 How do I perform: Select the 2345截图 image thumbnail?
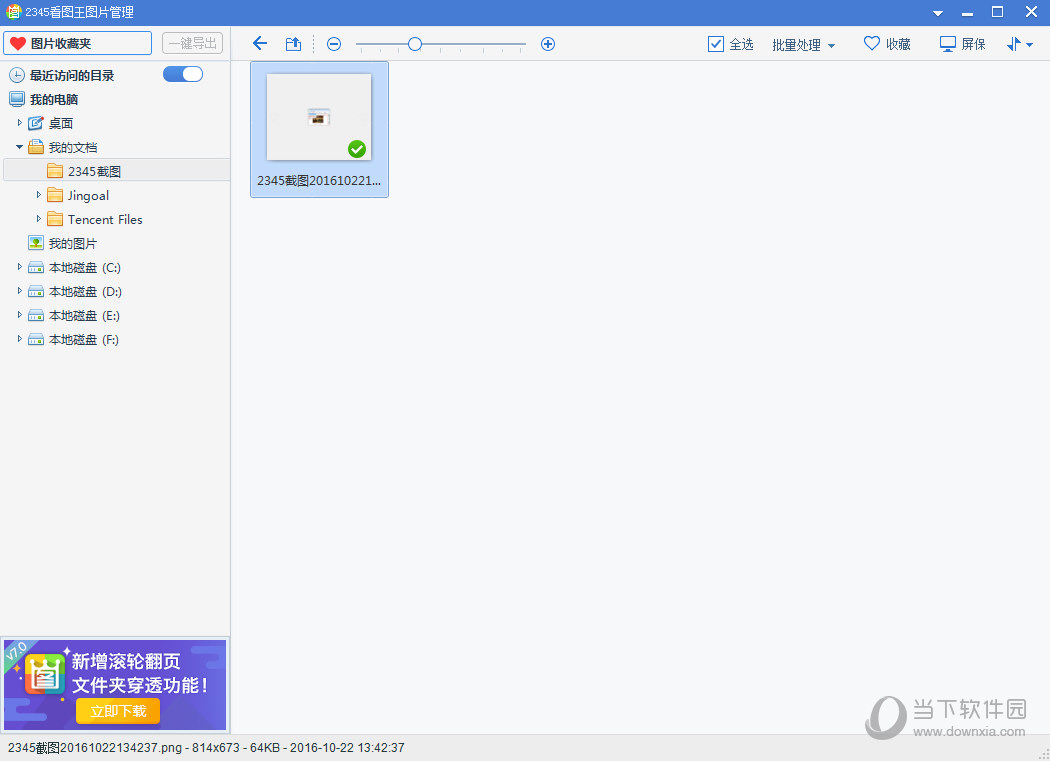[319, 118]
